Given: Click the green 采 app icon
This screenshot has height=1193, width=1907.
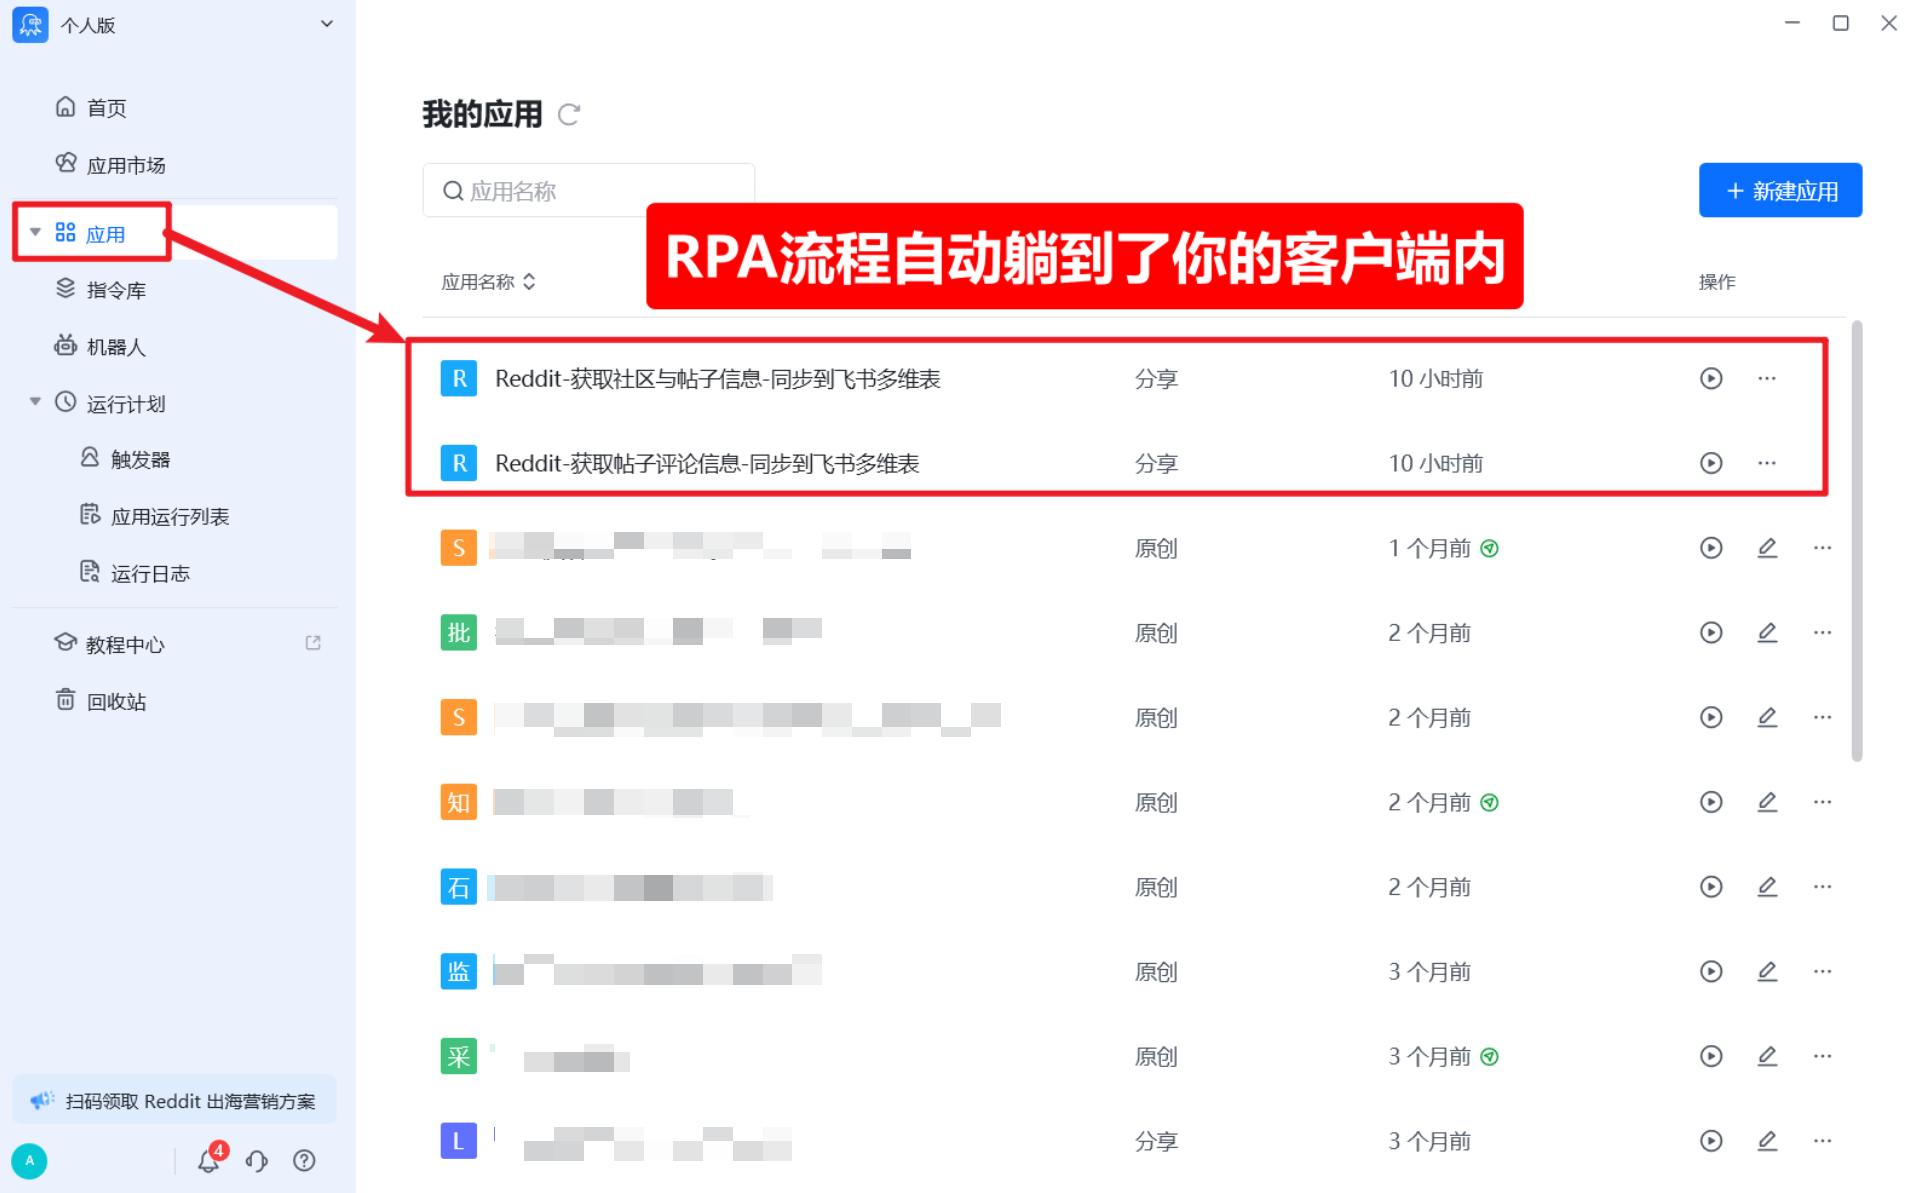Looking at the screenshot, I should coord(458,1056).
